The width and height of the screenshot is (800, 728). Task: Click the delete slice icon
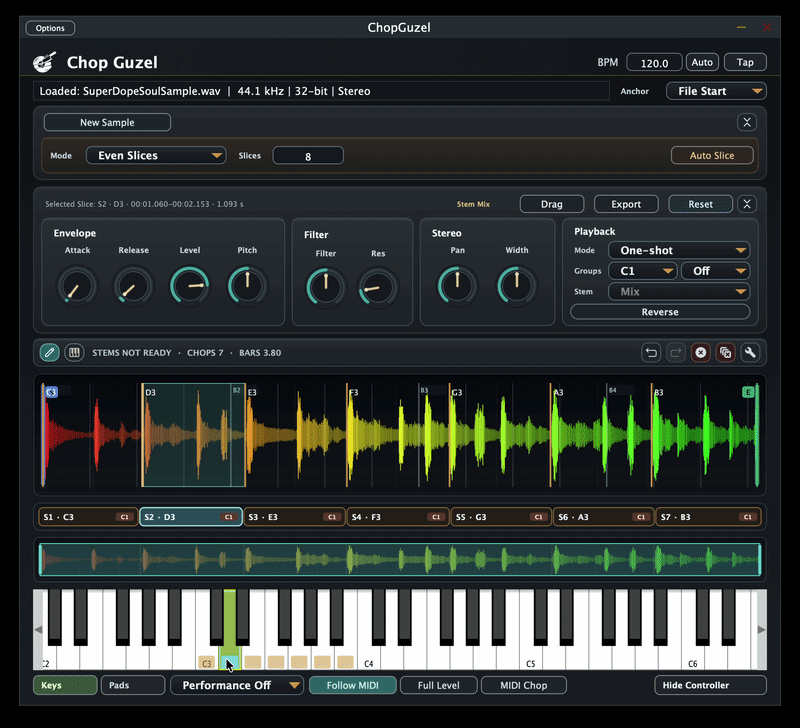[x=700, y=352]
